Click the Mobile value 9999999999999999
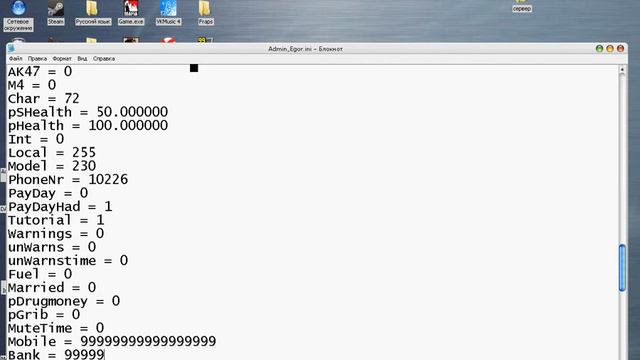 pos(148,341)
